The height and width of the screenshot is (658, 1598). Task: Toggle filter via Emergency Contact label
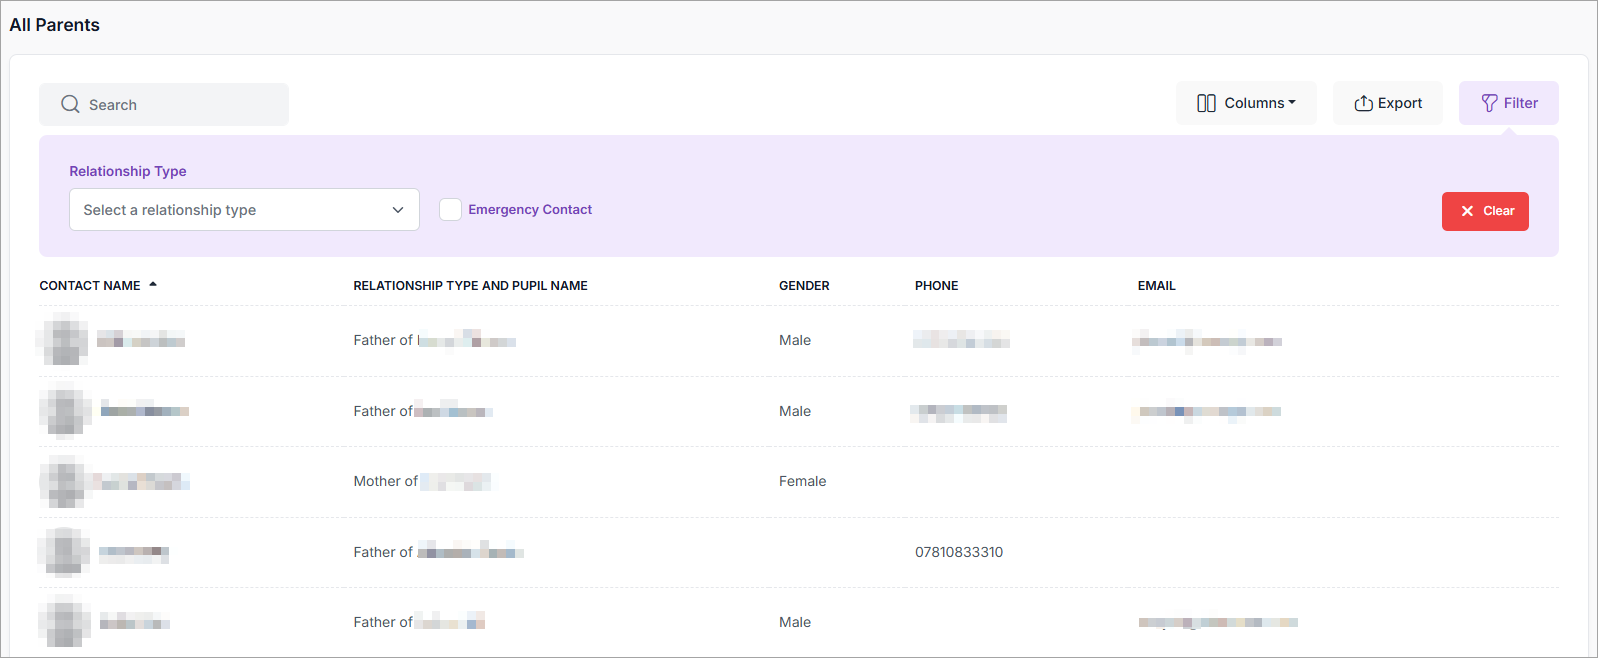pos(530,209)
